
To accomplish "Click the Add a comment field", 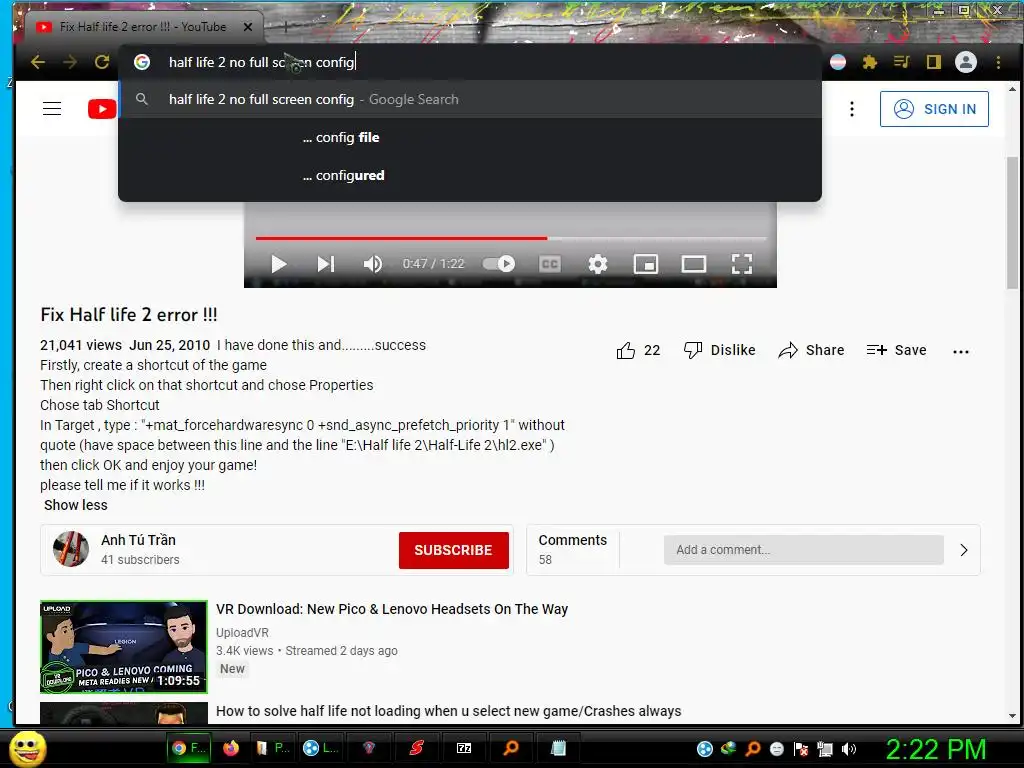I will pos(803,550).
